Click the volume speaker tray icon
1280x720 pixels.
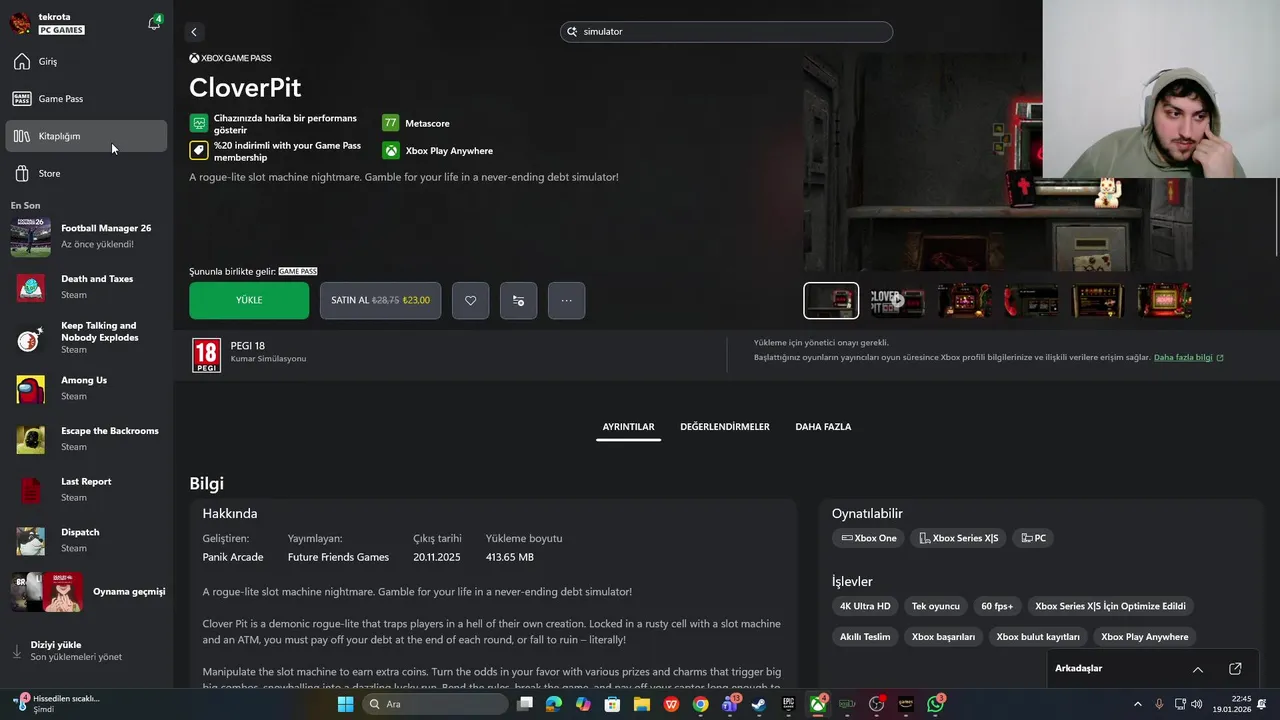click(1197, 704)
